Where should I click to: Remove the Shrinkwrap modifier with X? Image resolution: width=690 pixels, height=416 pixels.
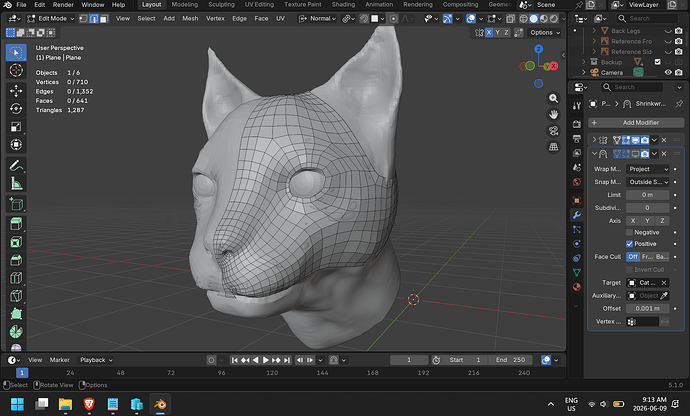[664, 154]
